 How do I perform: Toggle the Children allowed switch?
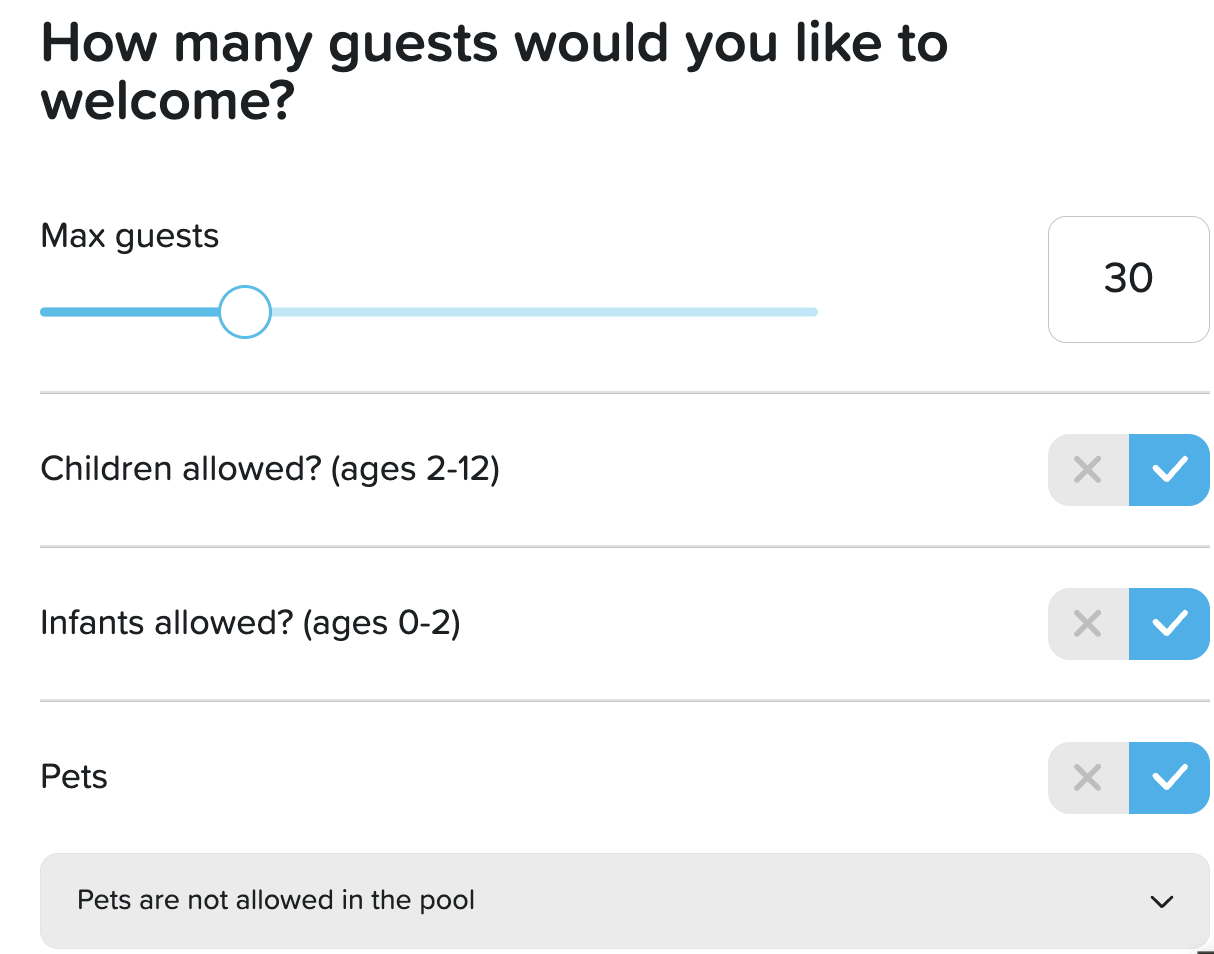click(1128, 469)
